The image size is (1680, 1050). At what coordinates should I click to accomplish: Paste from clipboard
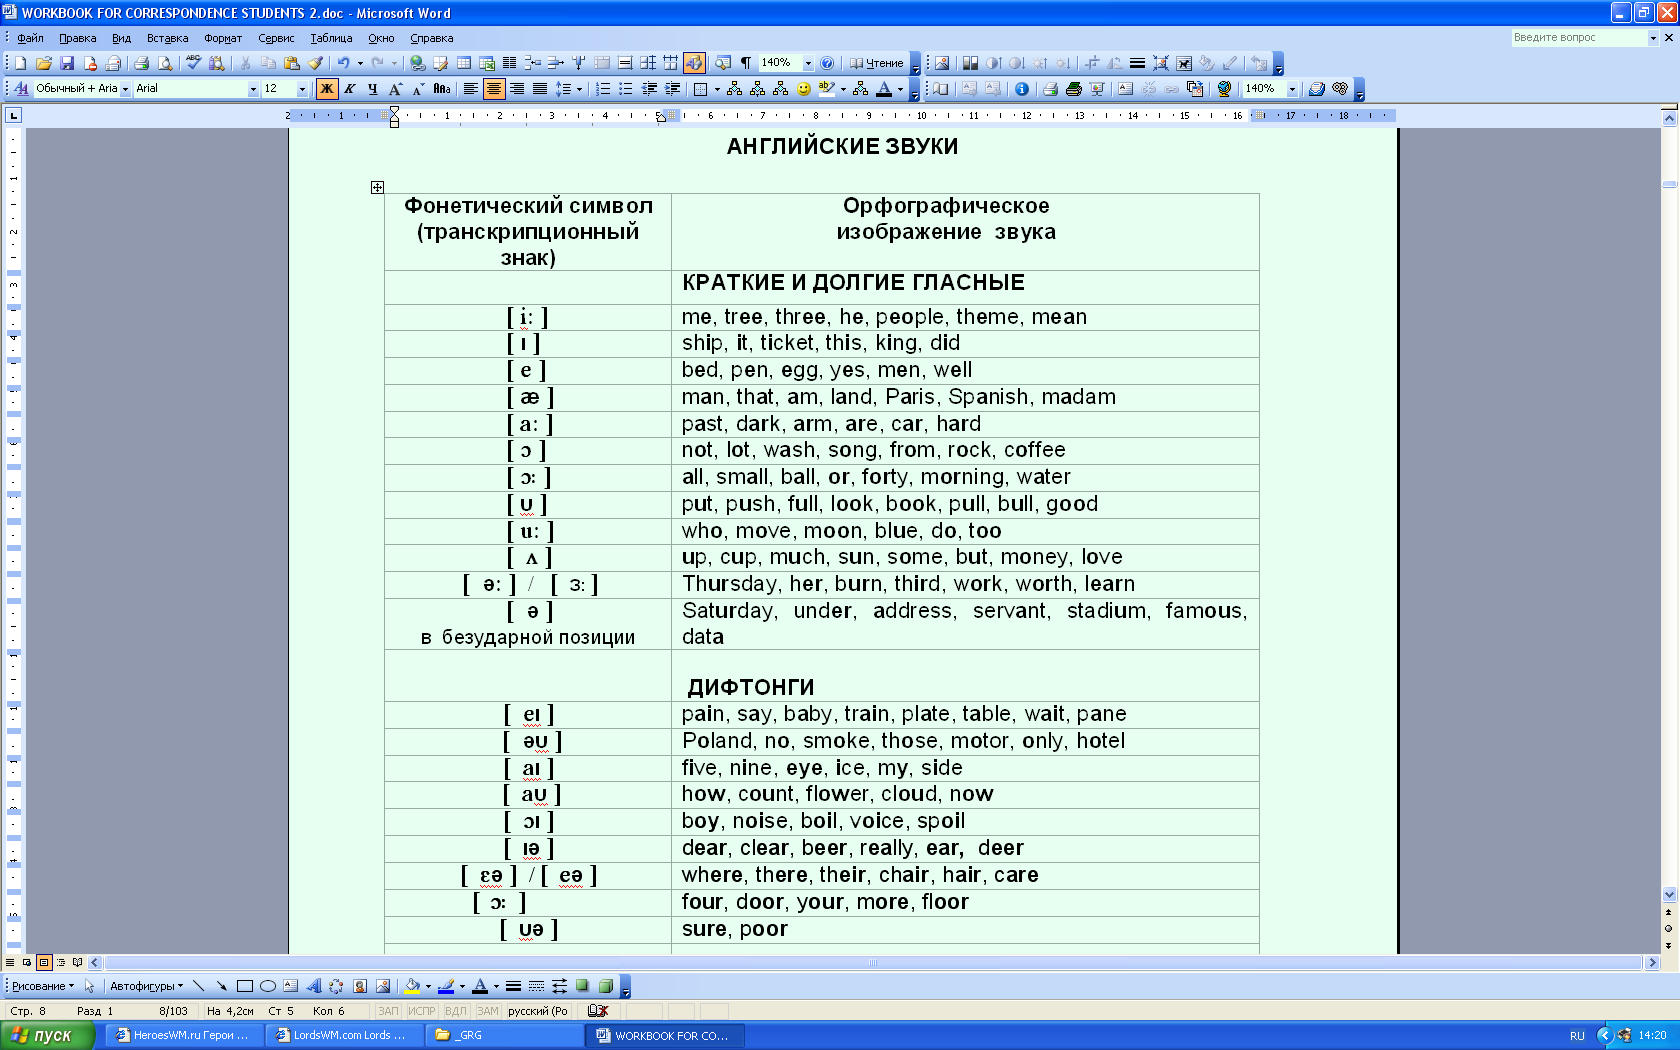pos(292,63)
